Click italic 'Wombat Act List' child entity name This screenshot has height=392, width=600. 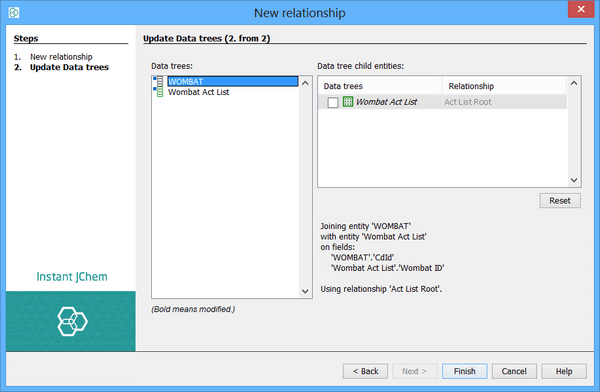386,102
